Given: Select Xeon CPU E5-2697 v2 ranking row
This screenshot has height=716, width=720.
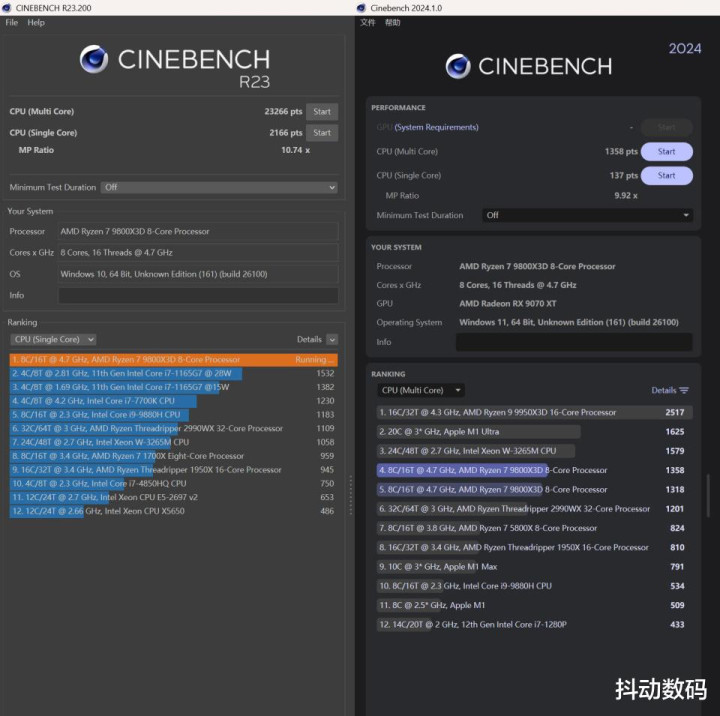Looking at the screenshot, I should [x=174, y=497].
